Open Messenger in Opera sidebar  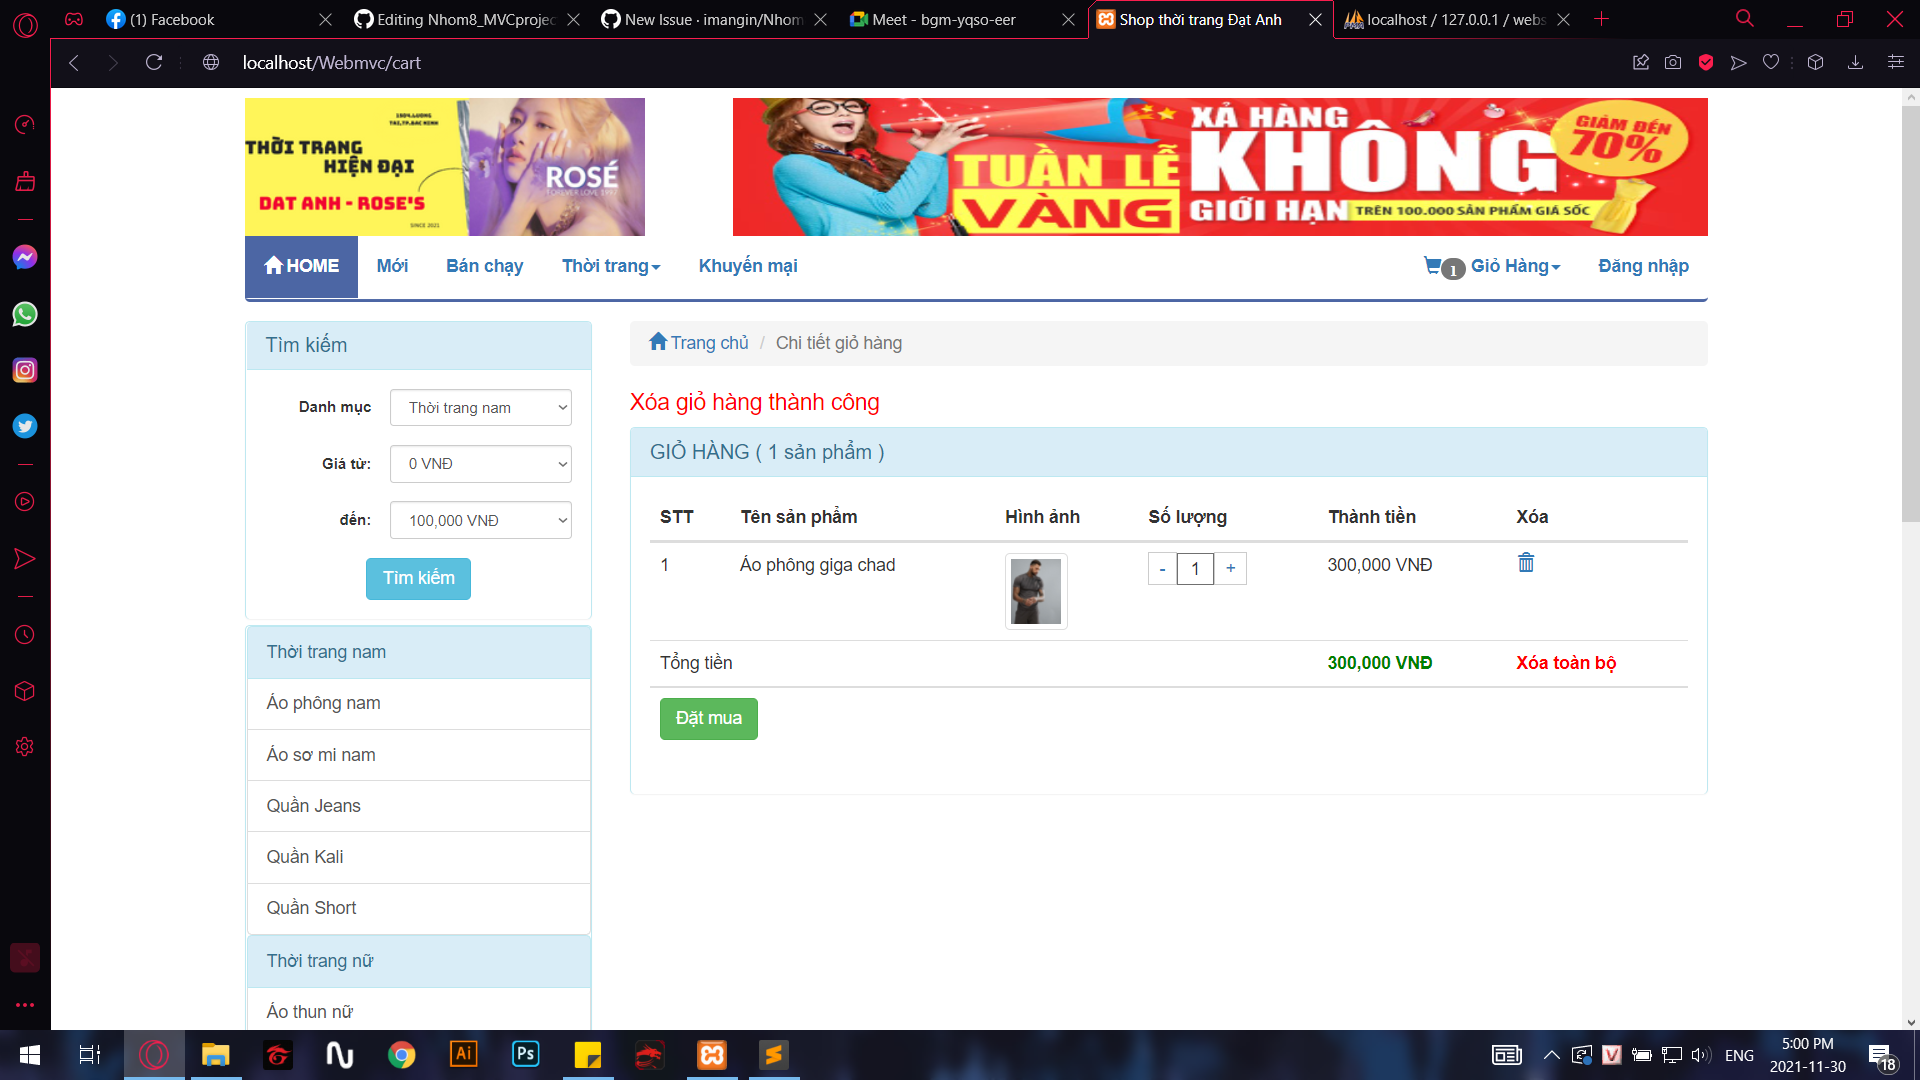click(x=25, y=257)
